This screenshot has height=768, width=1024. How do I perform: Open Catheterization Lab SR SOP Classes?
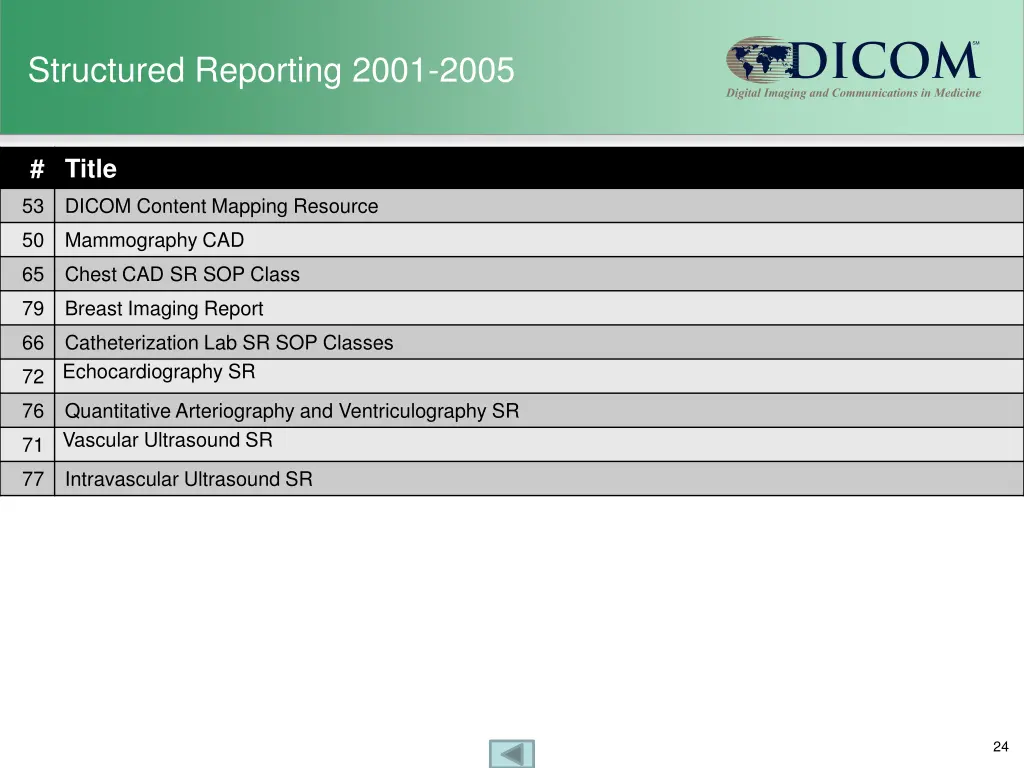(x=229, y=343)
